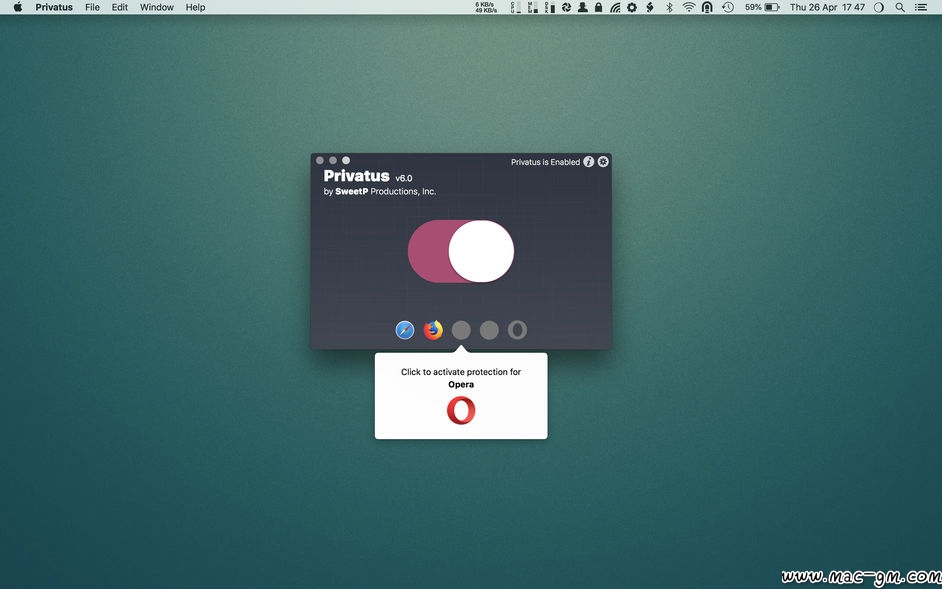
Task: Minimize the Privatus window
Action: (333, 160)
